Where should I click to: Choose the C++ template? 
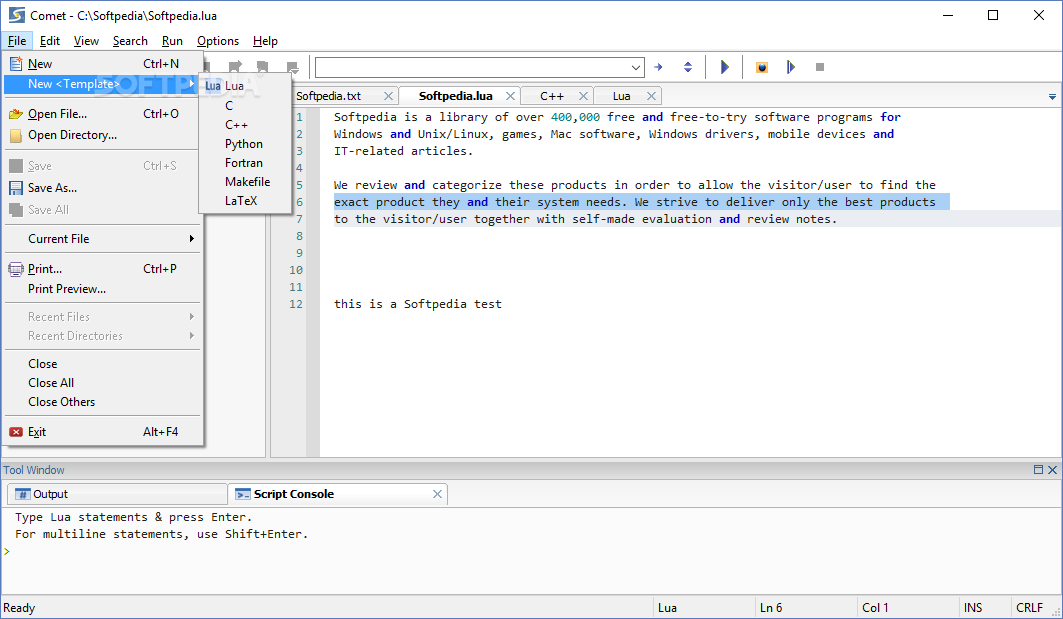click(245, 125)
